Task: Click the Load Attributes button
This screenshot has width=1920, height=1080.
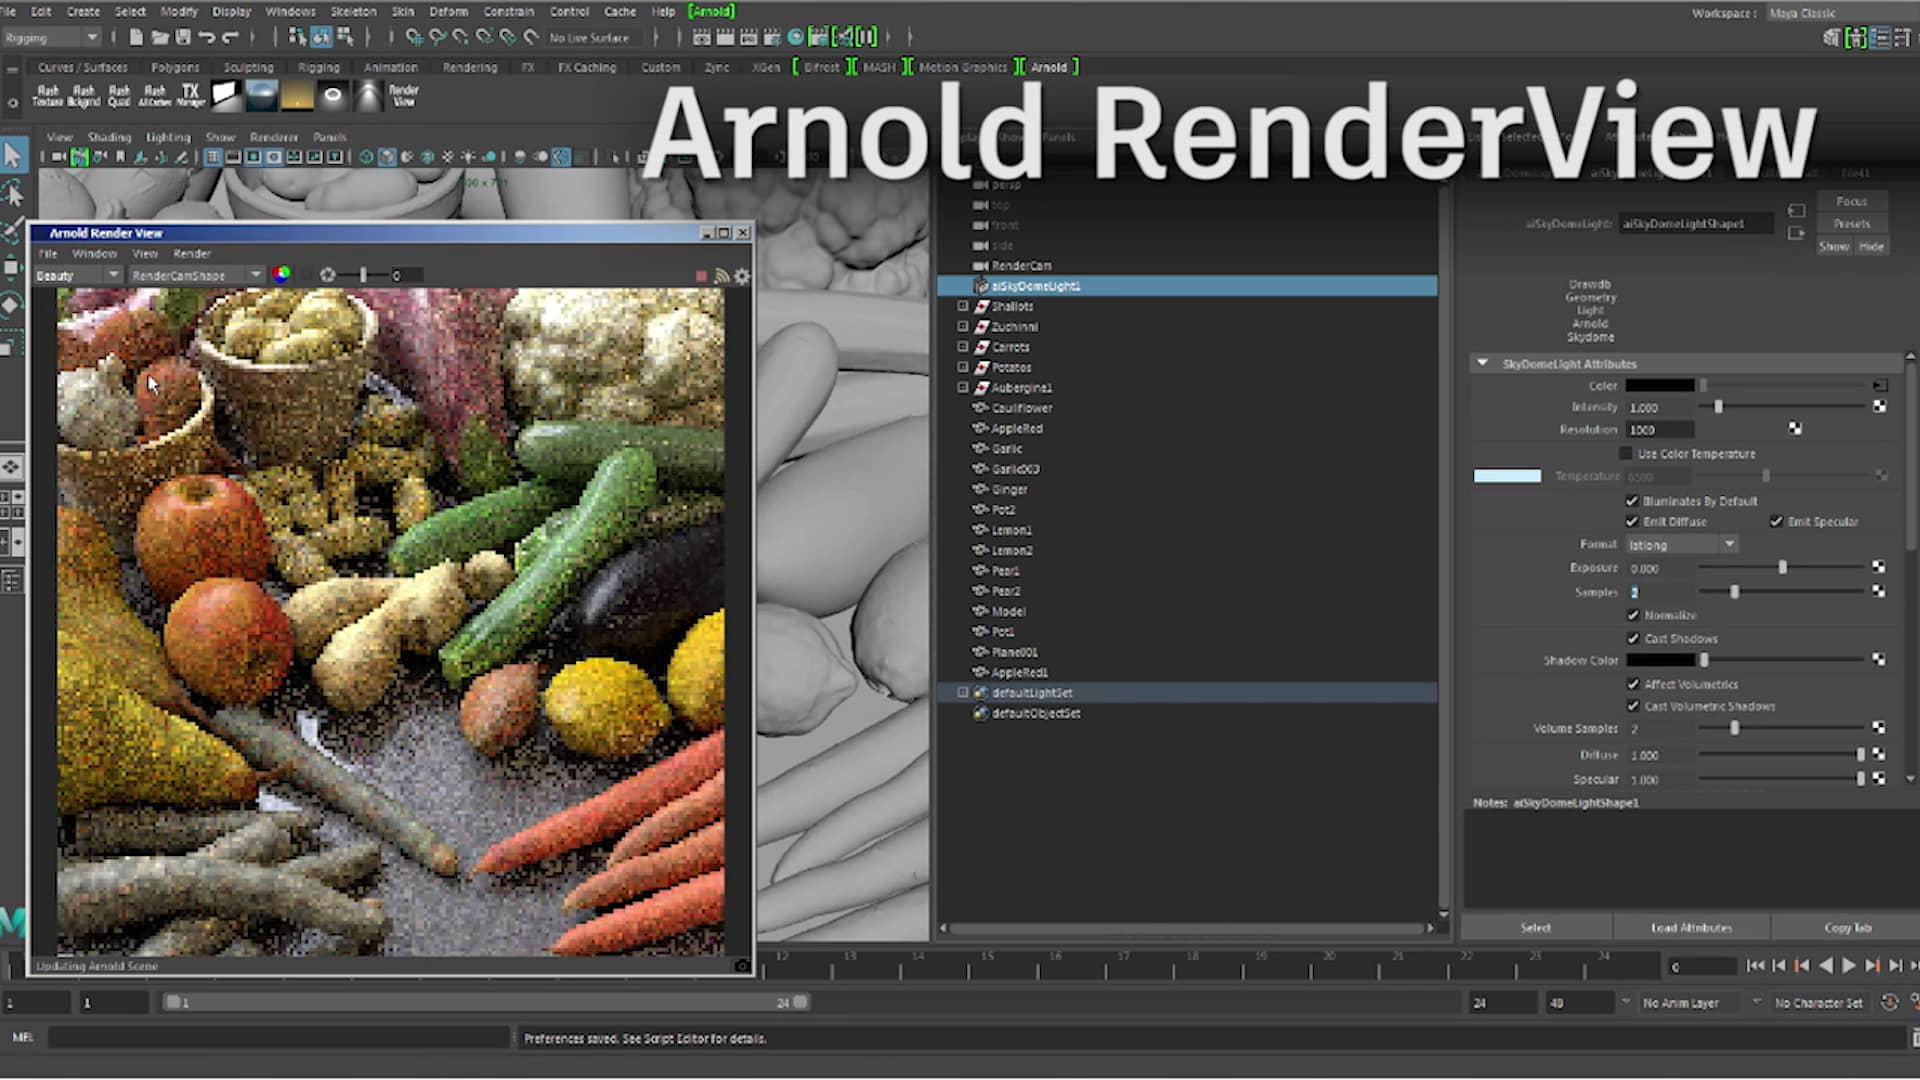Action: pos(1691,928)
